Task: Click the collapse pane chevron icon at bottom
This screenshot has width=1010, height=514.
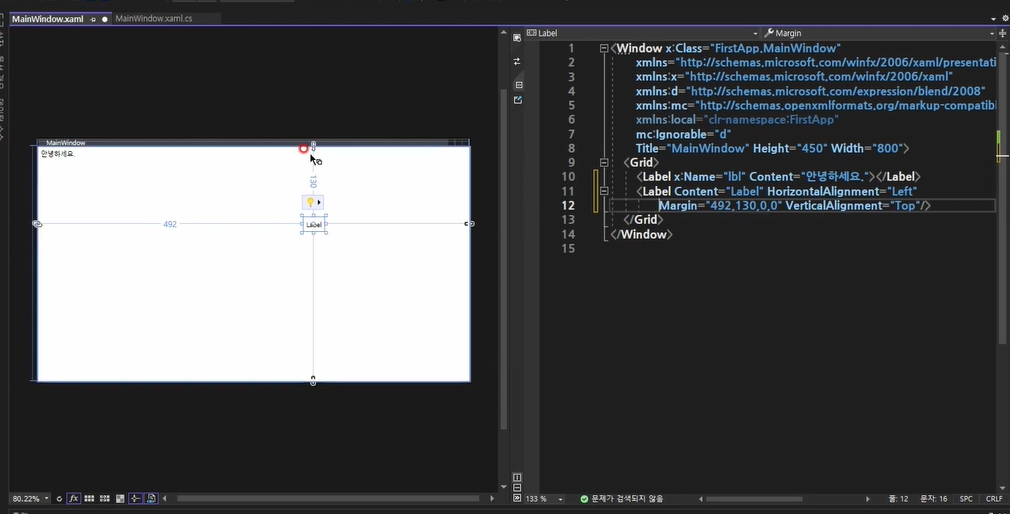Action: coord(517,498)
